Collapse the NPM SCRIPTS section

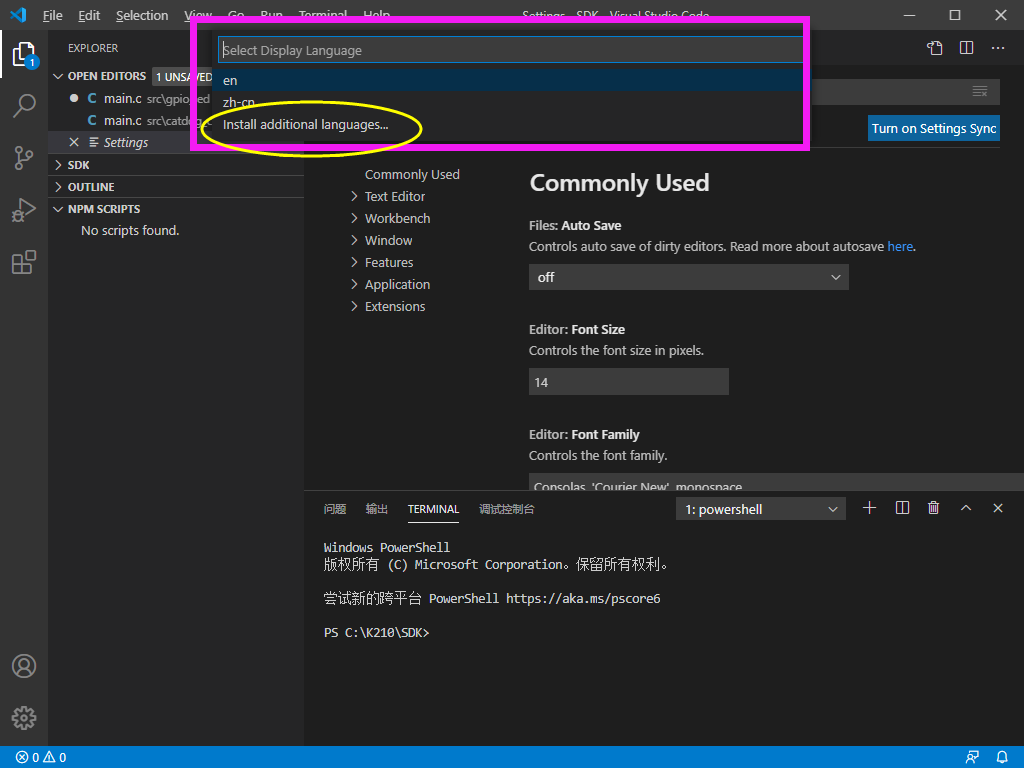click(x=58, y=209)
